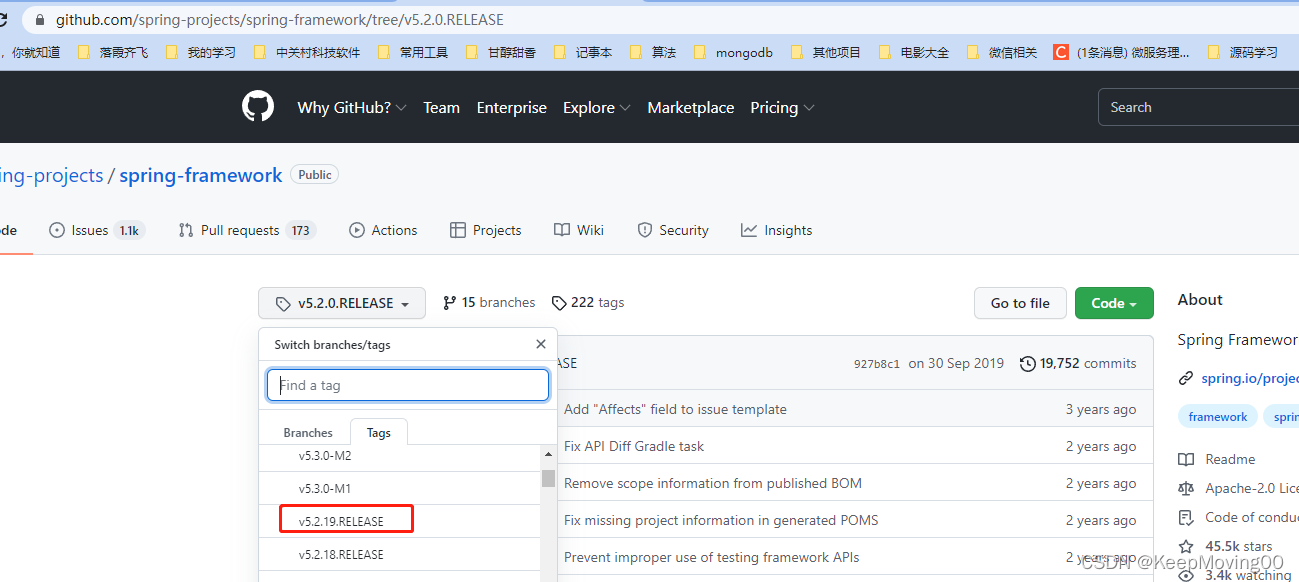The height and width of the screenshot is (582, 1299).
Task: Click Enterprise in the GitHub header
Action: click(512, 107)
